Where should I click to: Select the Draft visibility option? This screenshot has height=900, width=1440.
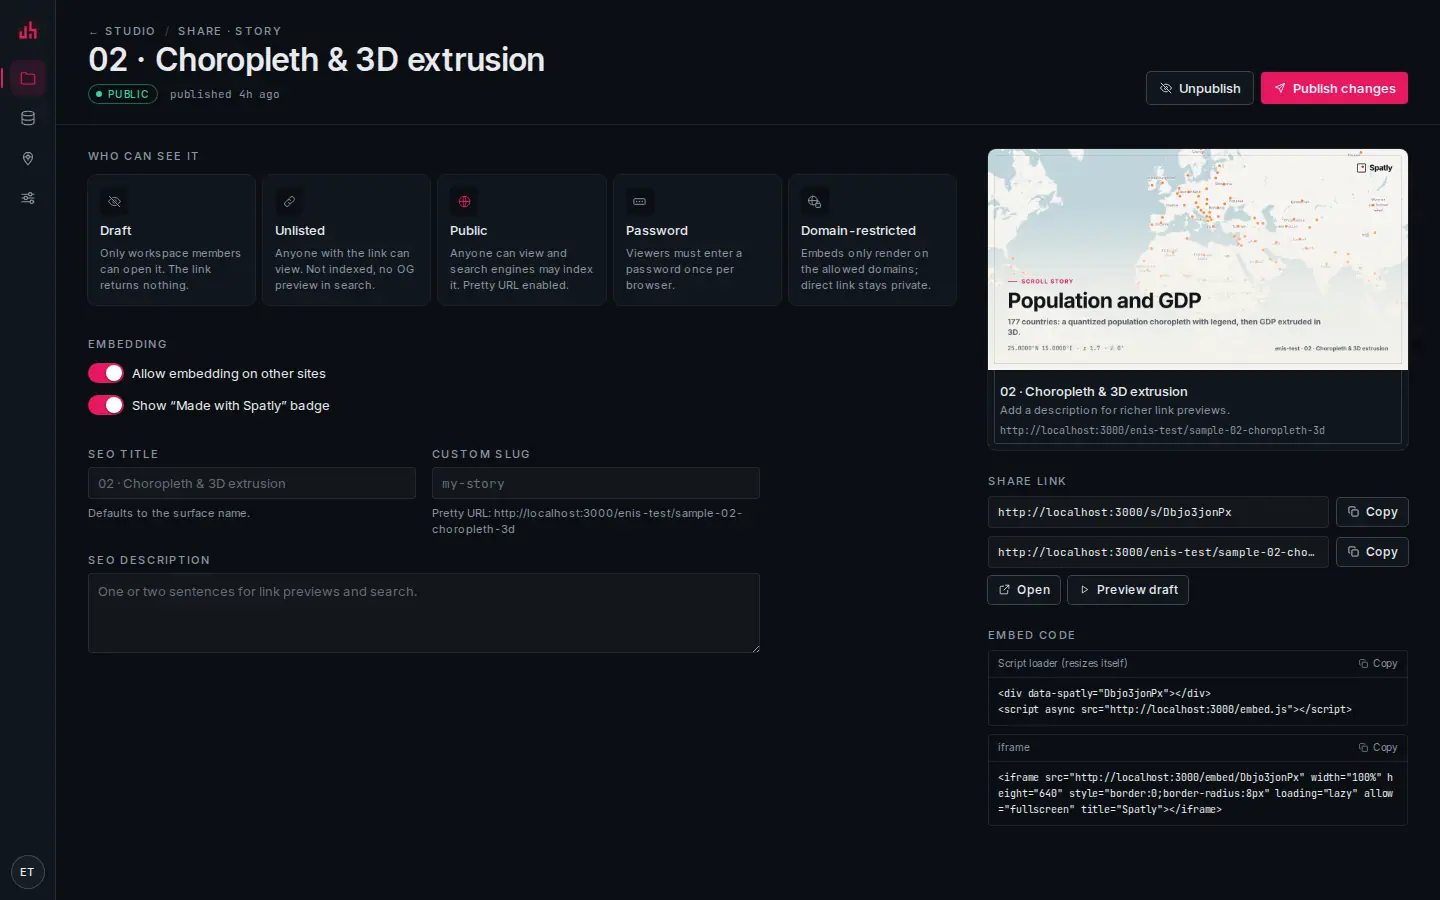pos(171,240)
